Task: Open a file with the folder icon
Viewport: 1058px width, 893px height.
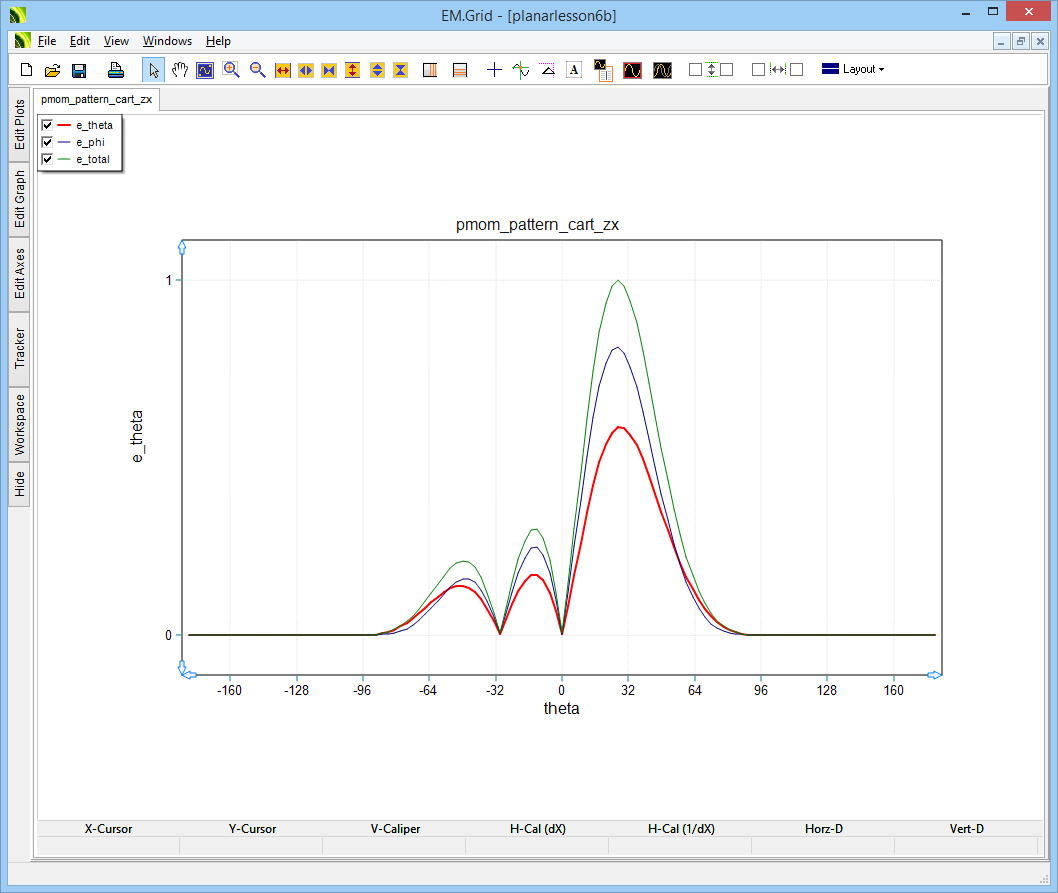Action: pos(53,70)
